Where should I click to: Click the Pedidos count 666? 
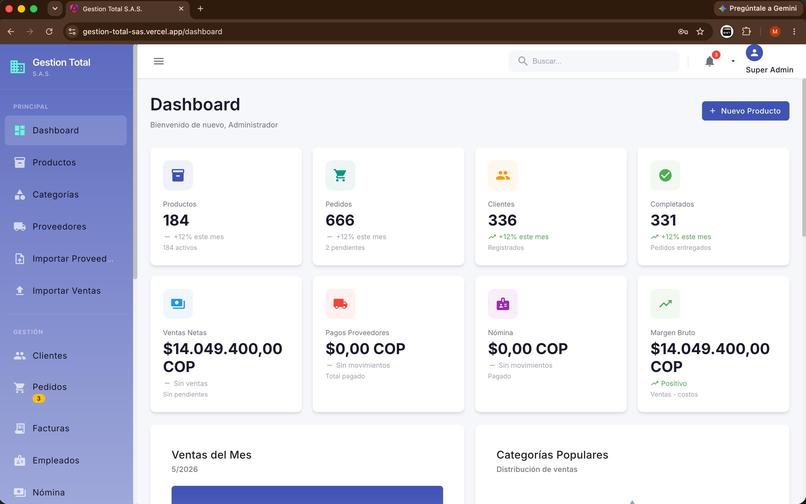pos(340,221)
